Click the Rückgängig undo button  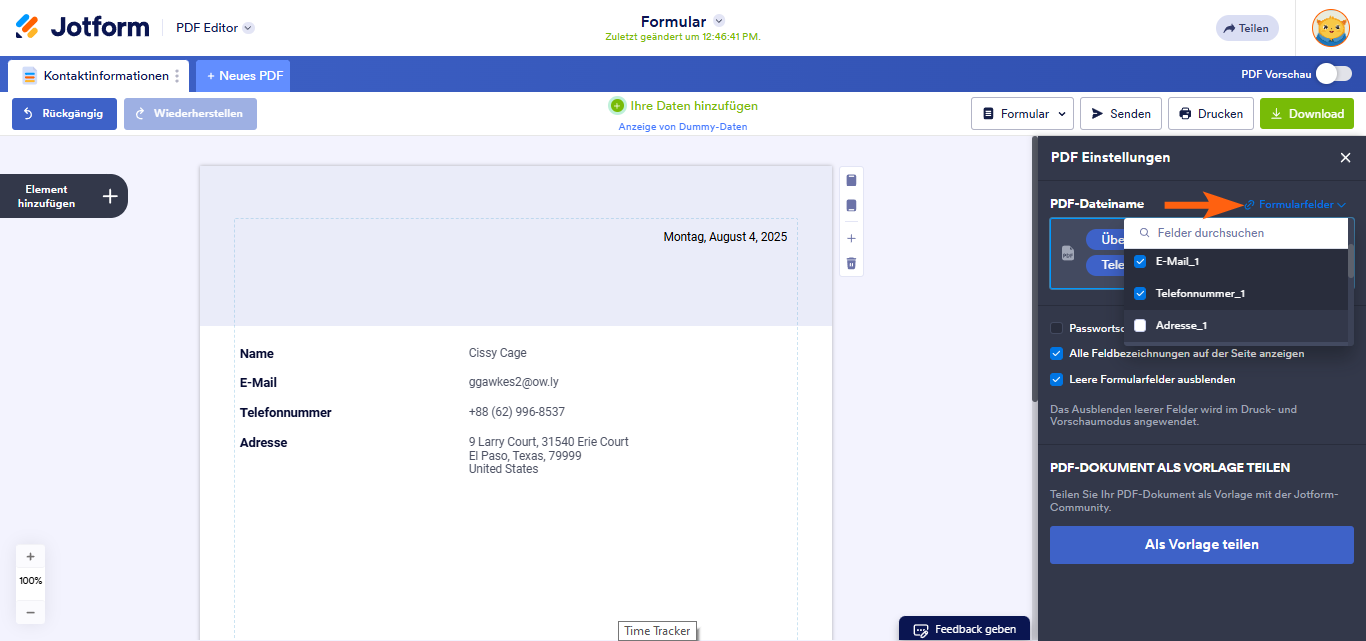coord(64,114)
